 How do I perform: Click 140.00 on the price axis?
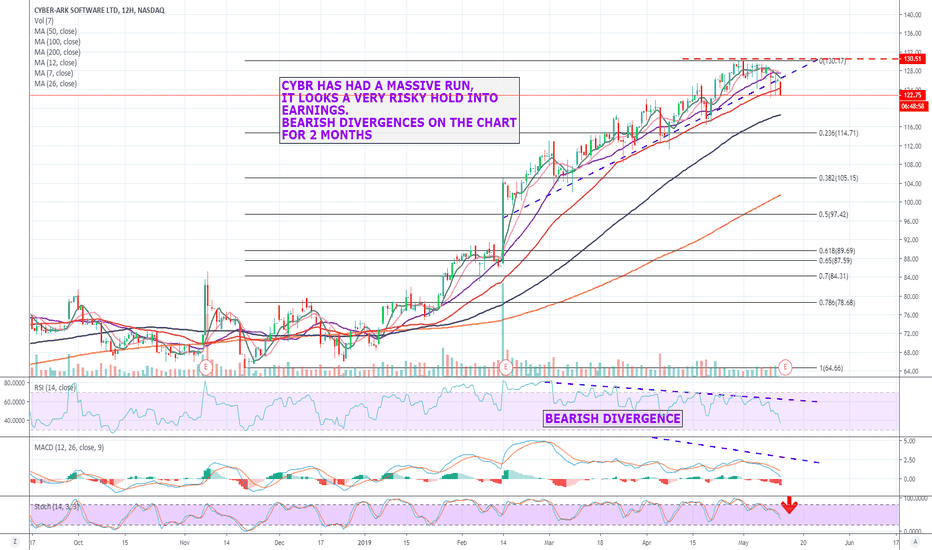[x=912, y=14]
